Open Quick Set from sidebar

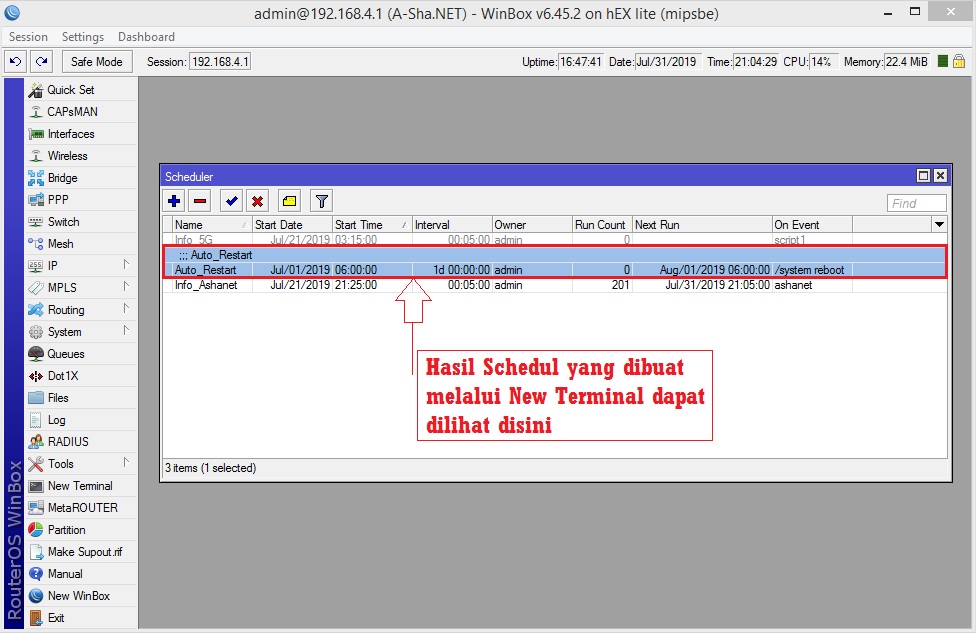point(70,90)
